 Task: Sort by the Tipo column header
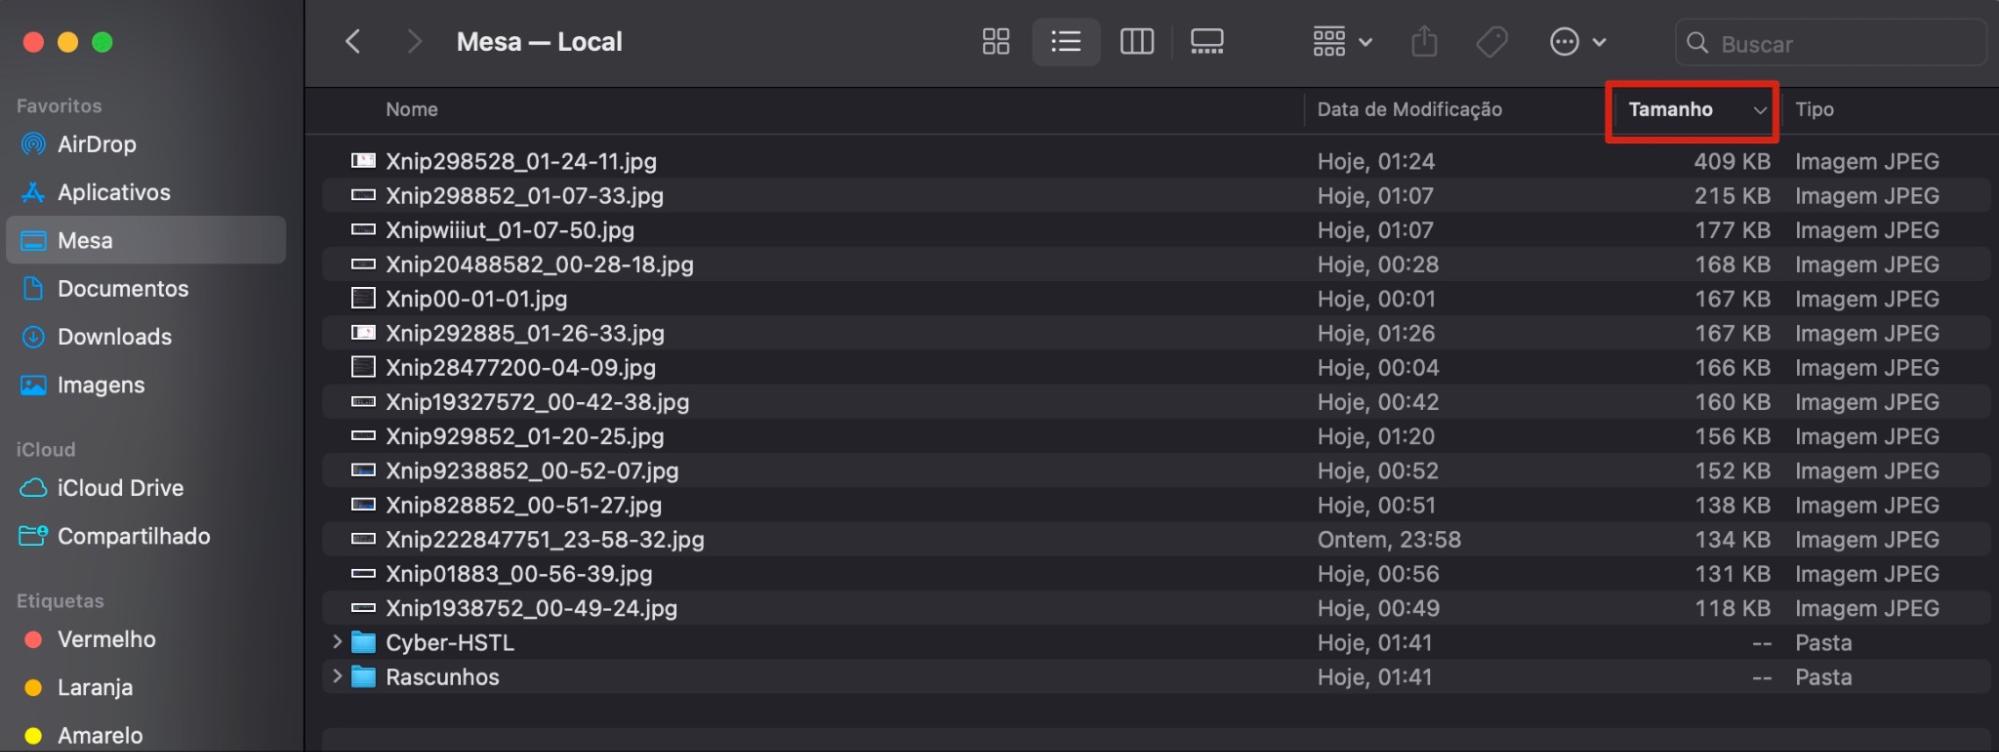(1814, 109)
